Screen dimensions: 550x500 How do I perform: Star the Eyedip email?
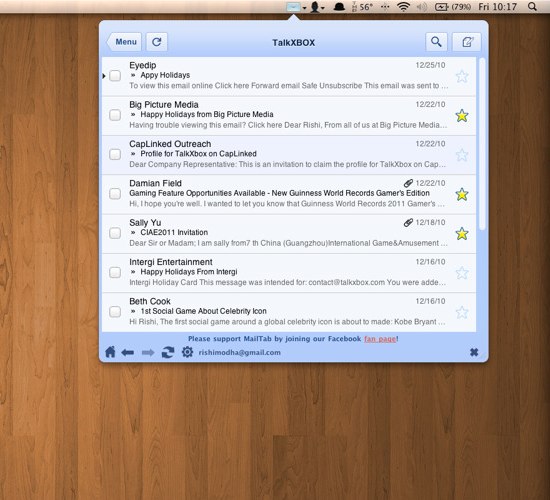click(x=462, y=76)
